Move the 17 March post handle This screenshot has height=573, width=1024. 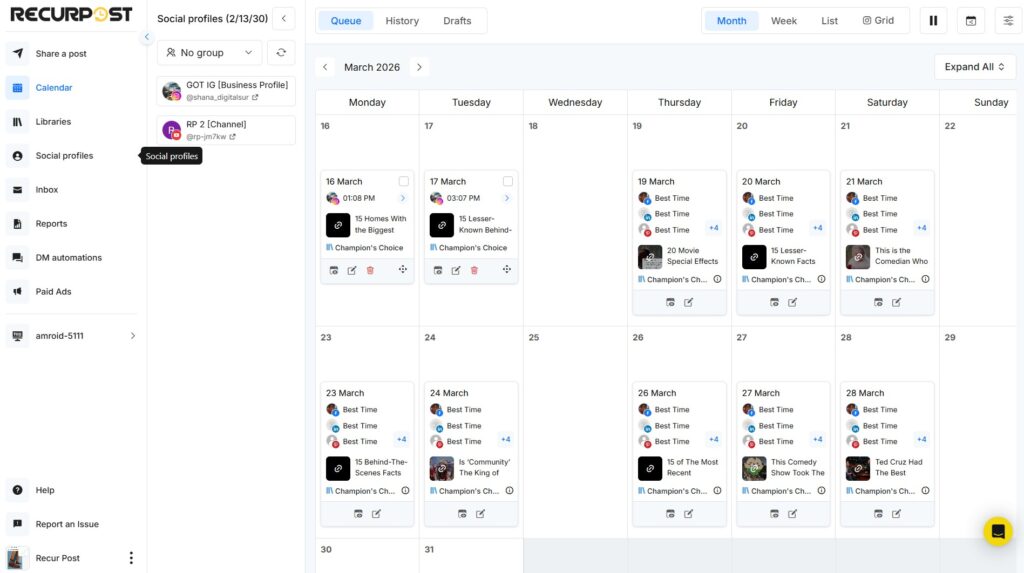tap(507, 269)
